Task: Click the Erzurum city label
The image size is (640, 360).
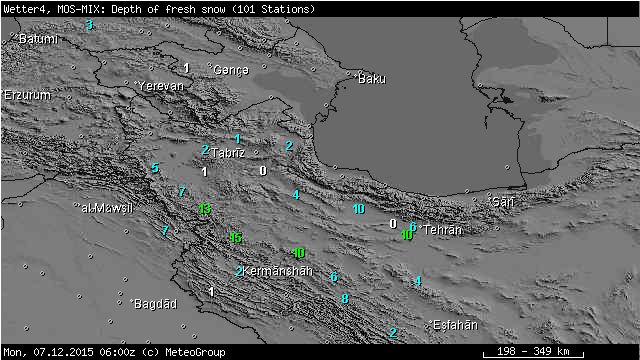Action: click(x=28, y=95)
